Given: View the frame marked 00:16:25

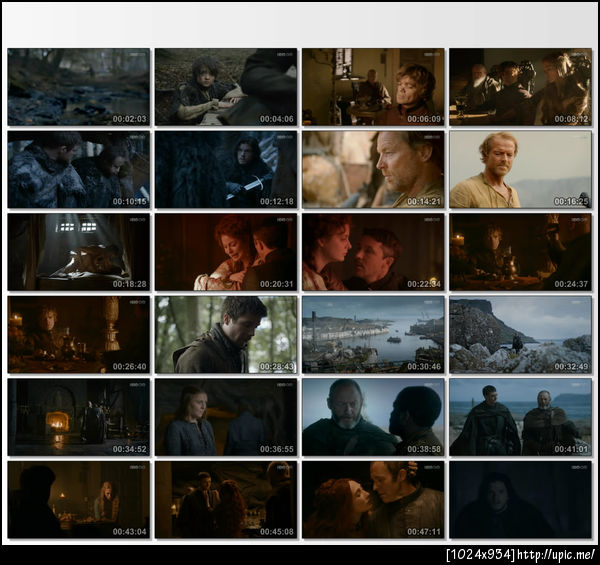Looking at the screenshot, I should [x=520, y=169].
